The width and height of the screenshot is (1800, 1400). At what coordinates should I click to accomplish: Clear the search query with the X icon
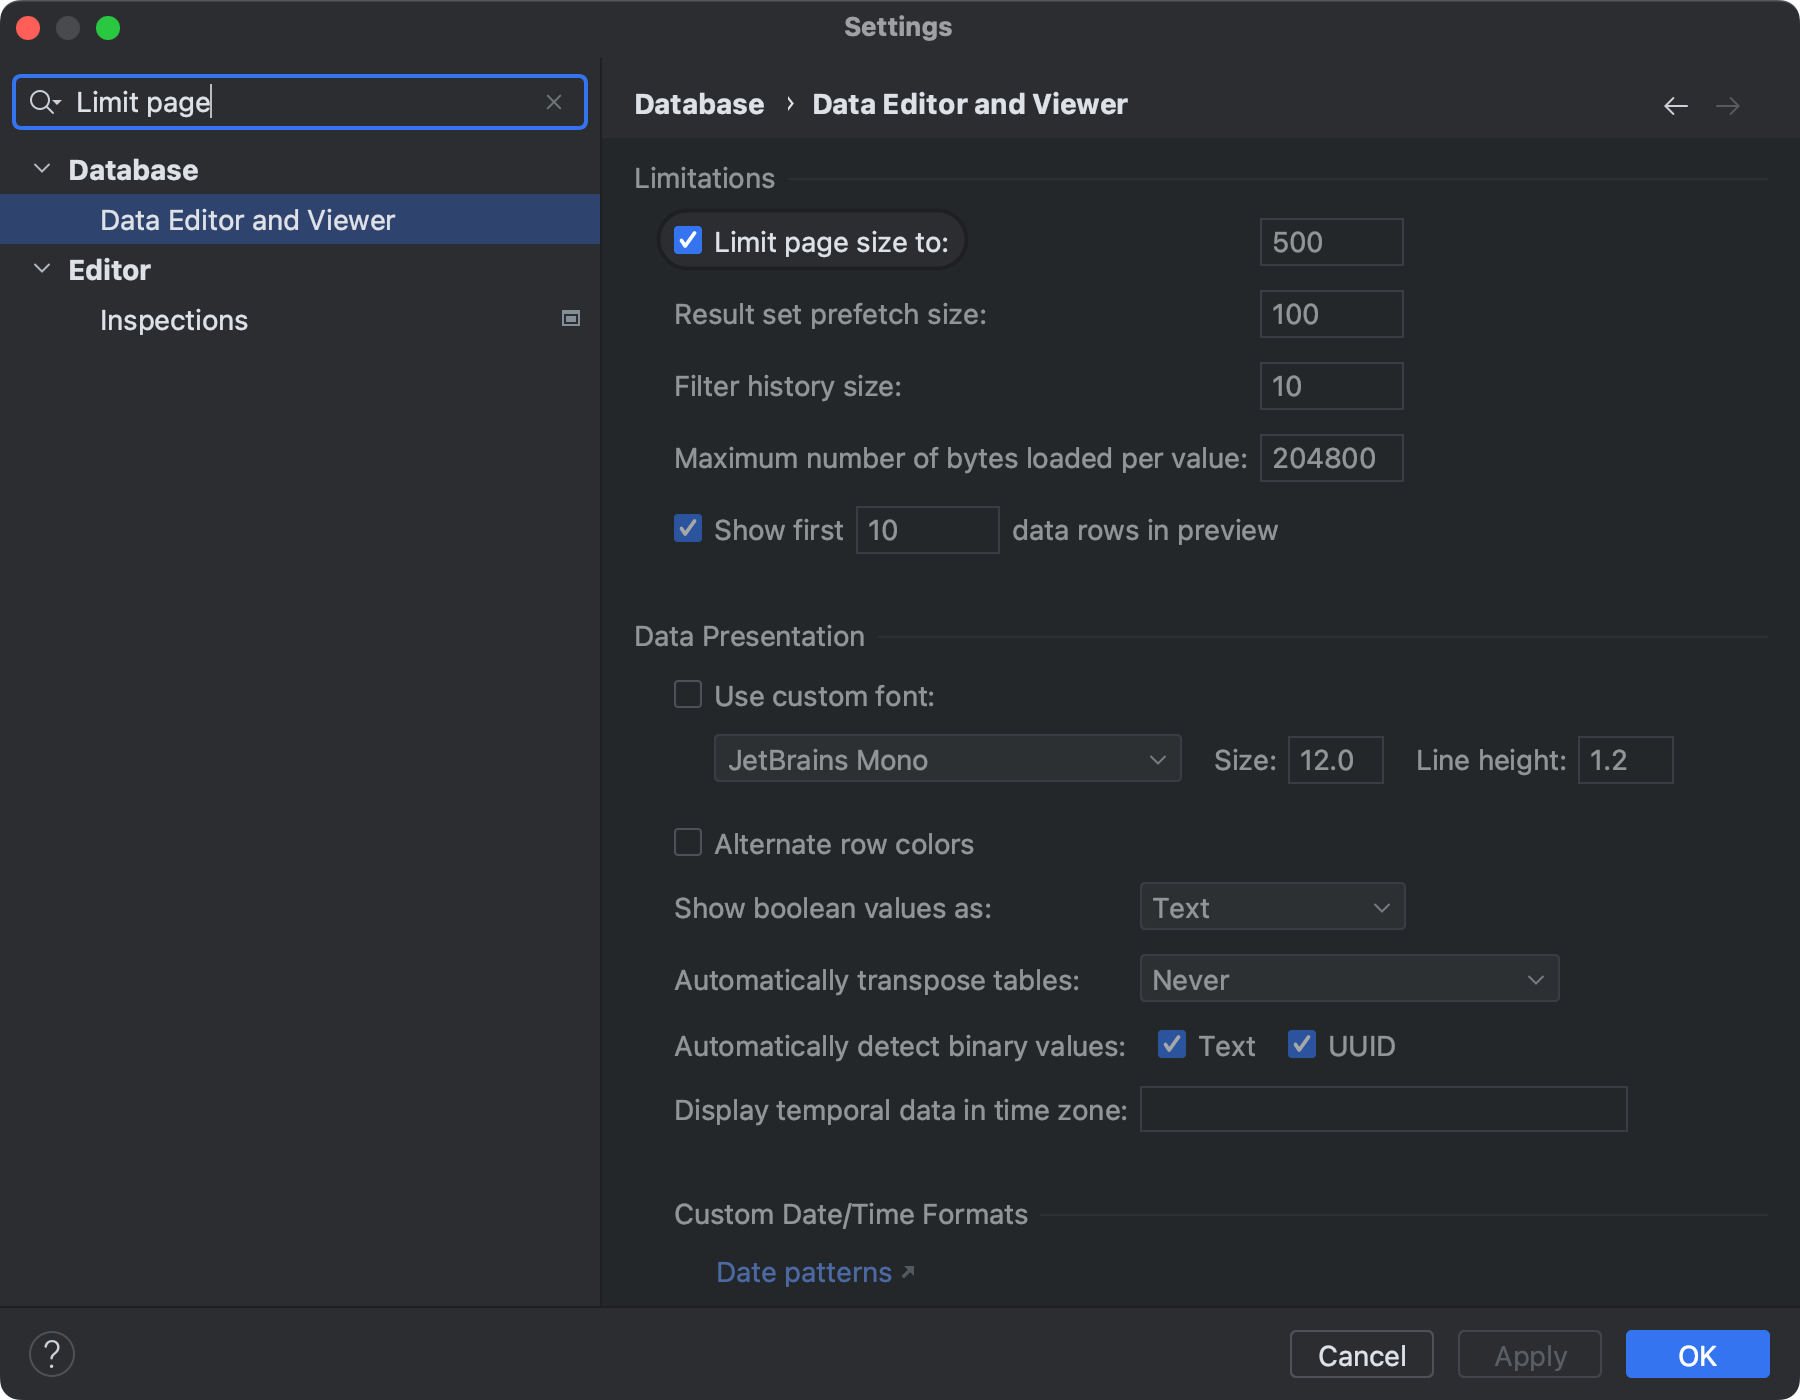(x=554, y=101)
